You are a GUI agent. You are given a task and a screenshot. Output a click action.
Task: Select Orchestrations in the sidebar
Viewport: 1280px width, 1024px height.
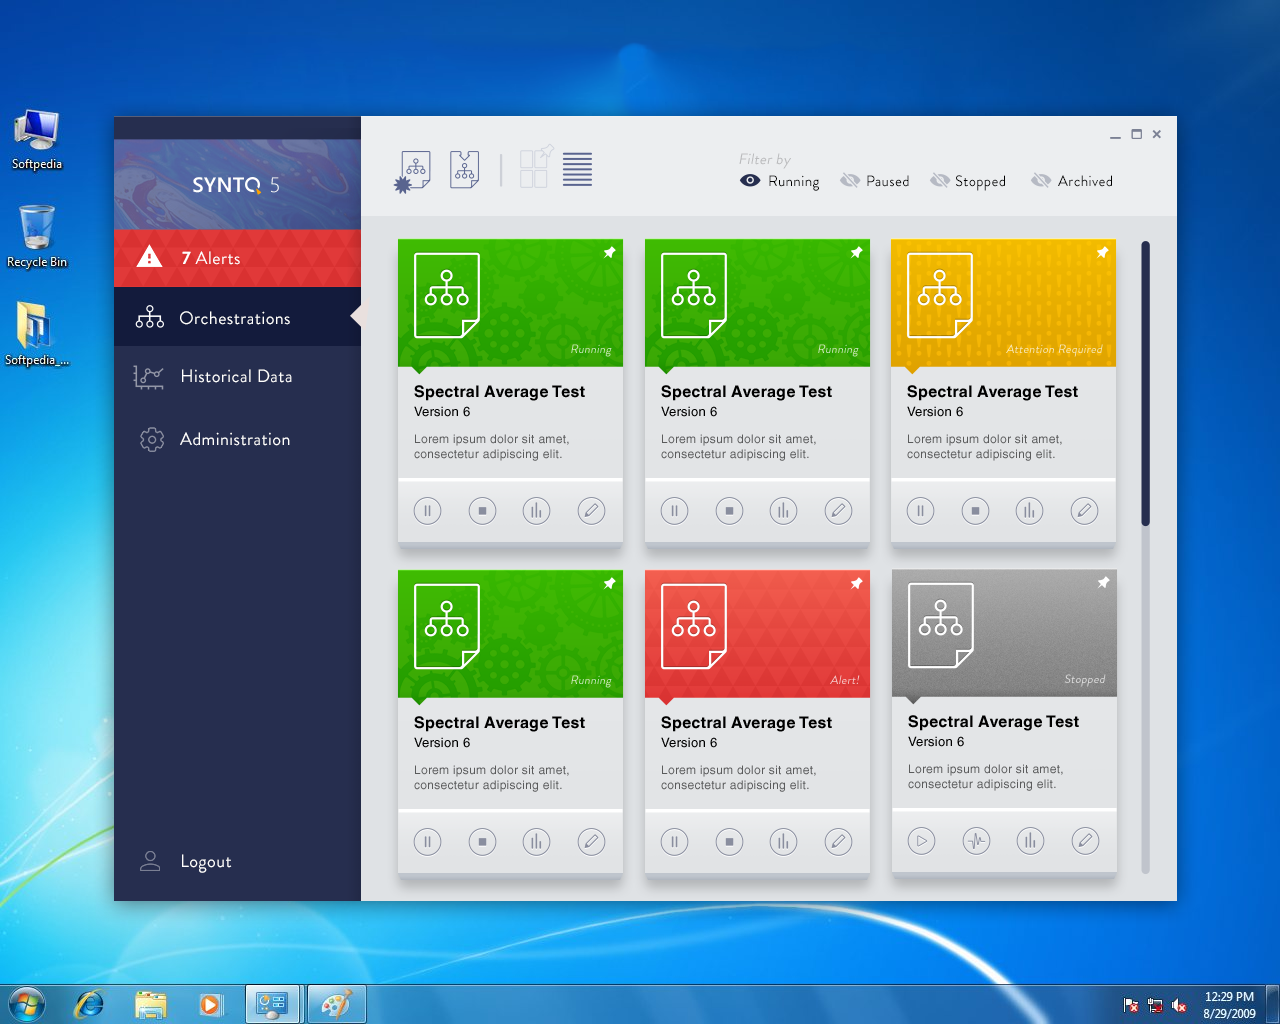pyautogui.click(x=237, y=318)
